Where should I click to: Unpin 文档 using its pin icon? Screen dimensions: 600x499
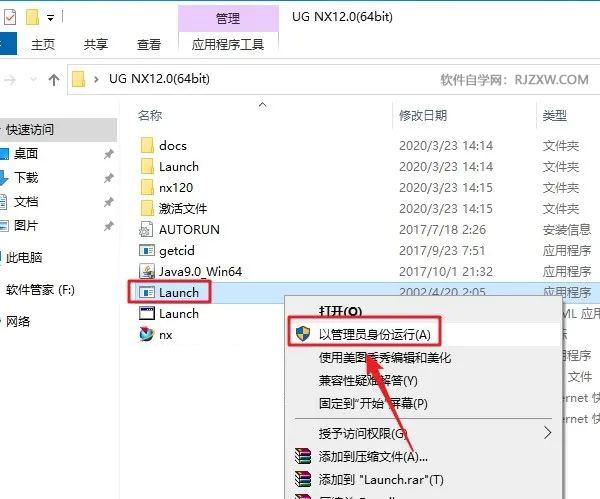point(109,202)
